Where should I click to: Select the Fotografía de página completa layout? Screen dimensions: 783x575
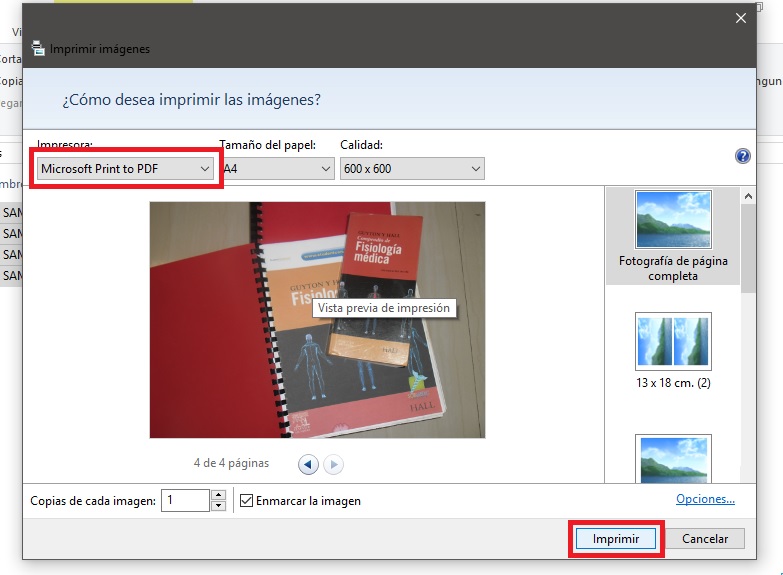[x=673, y=236]
